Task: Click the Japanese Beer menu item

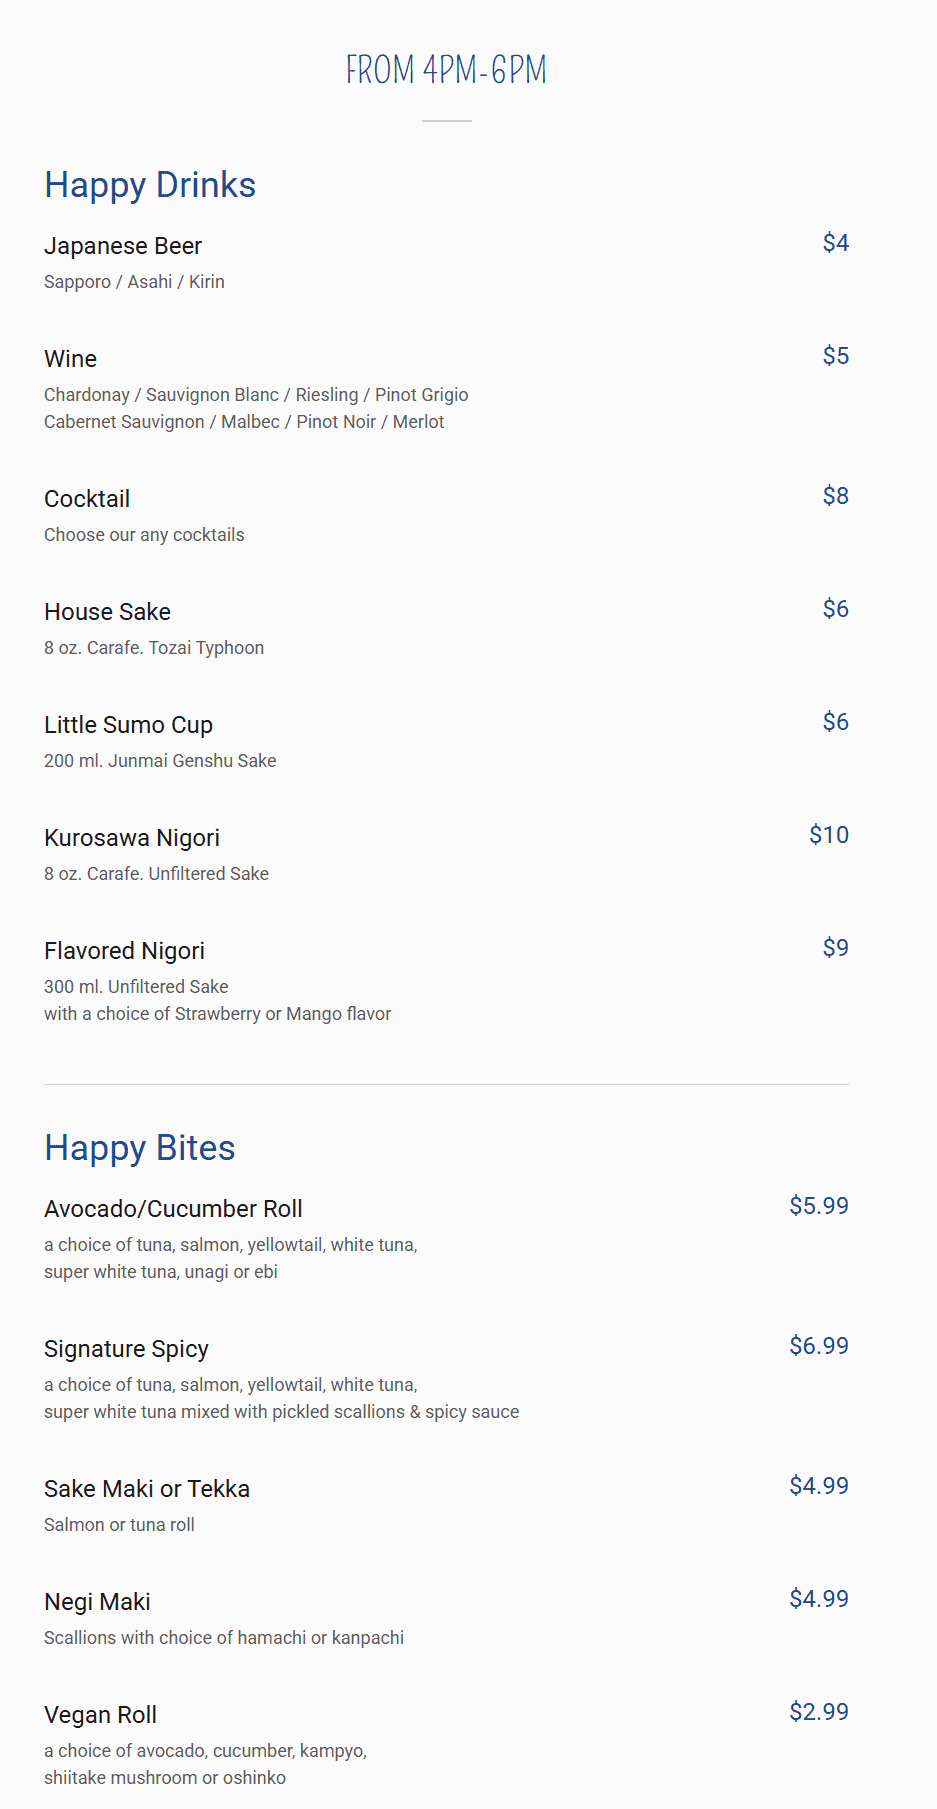Action: point(123,246)
